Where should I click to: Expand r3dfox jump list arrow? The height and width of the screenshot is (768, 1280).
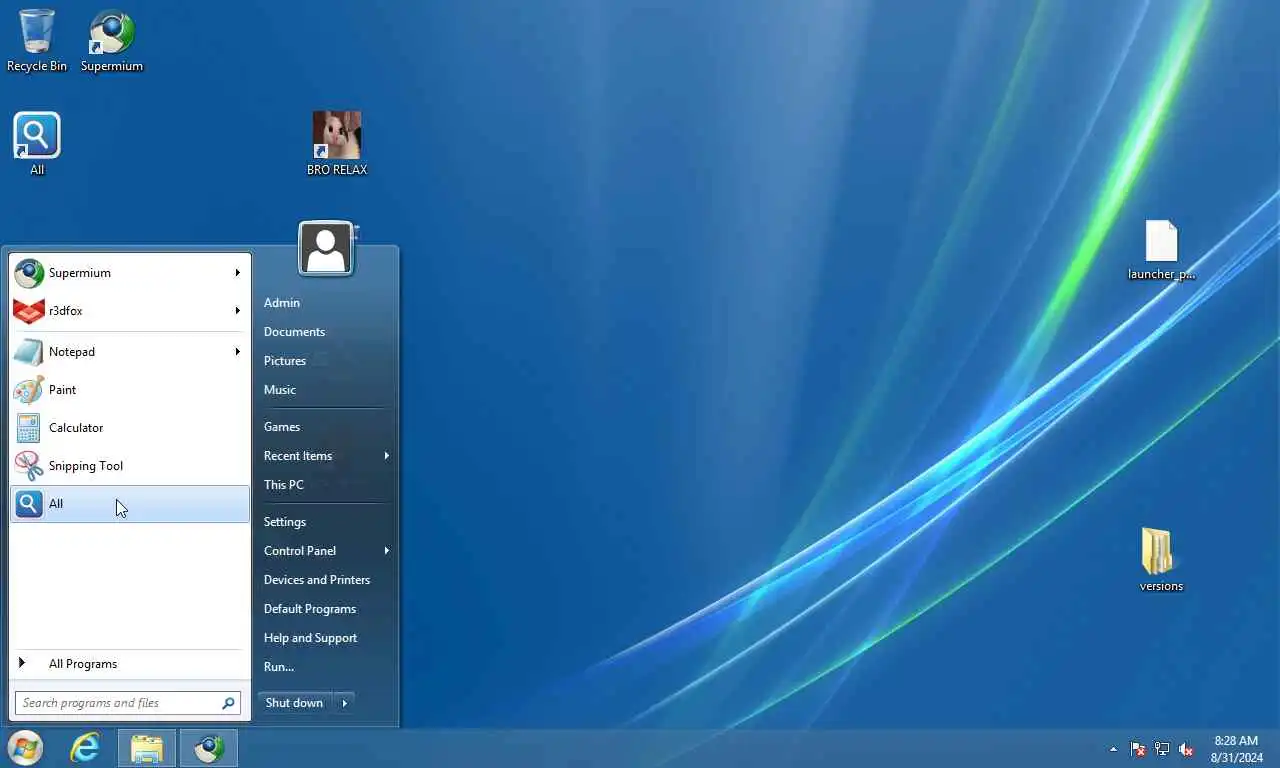coord(238,311)
